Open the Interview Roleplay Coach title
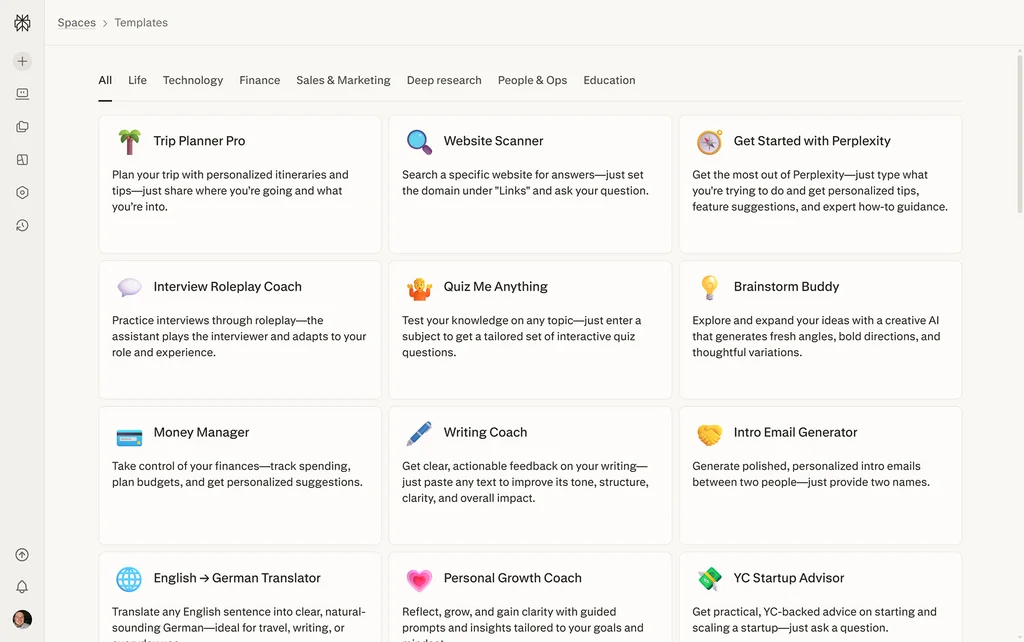 [227, 287]
